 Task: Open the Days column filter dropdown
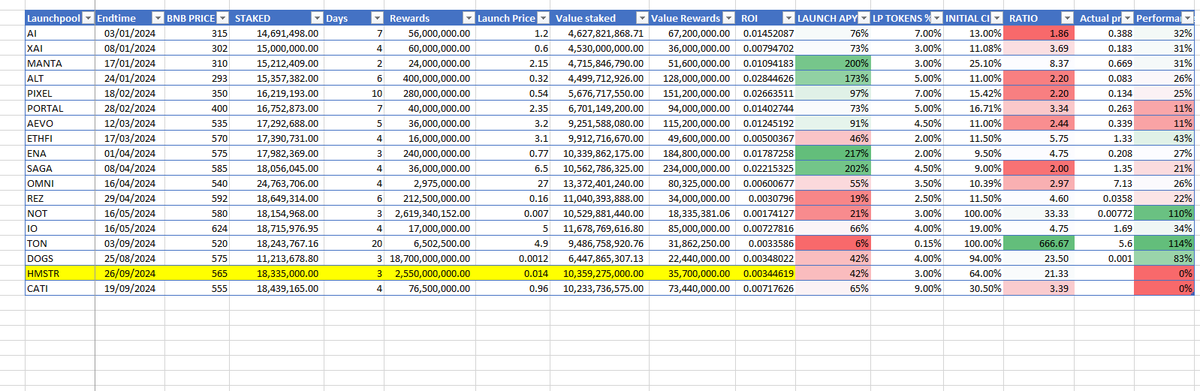pyautogui.click(x=377, y=19)
